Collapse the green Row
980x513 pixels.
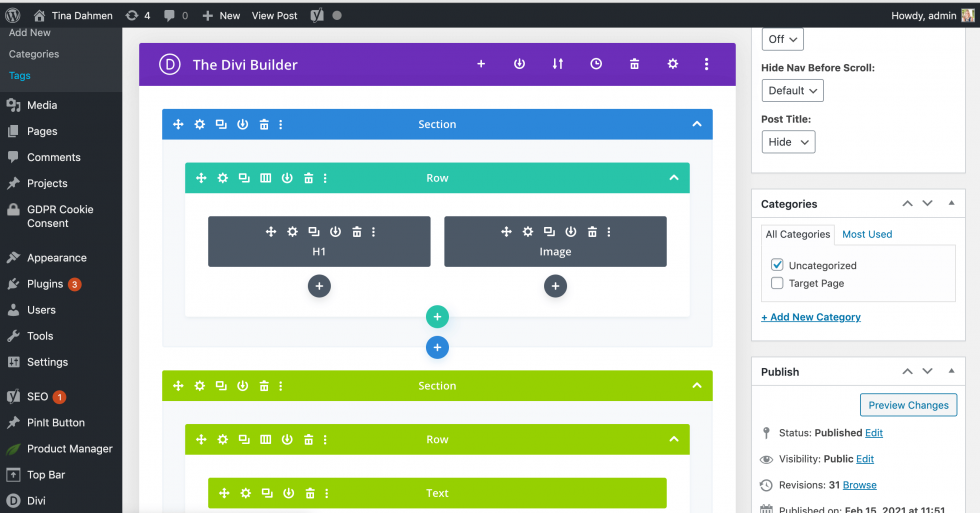[x=674, y=440]
